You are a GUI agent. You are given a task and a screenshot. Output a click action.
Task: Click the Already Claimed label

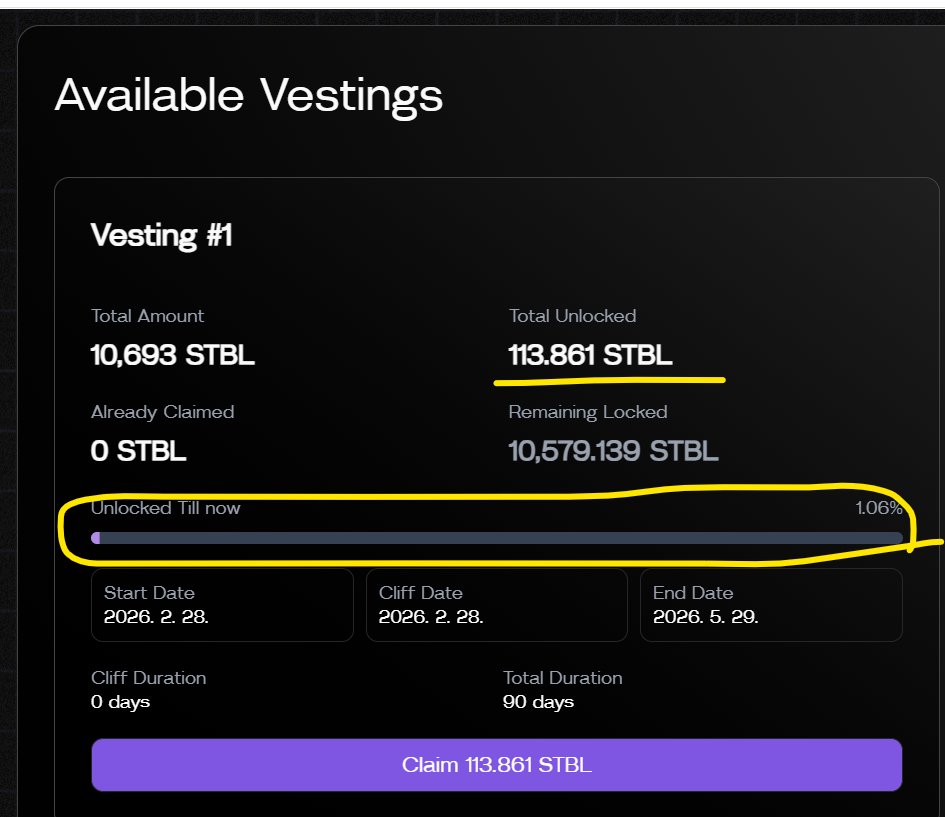162,412
